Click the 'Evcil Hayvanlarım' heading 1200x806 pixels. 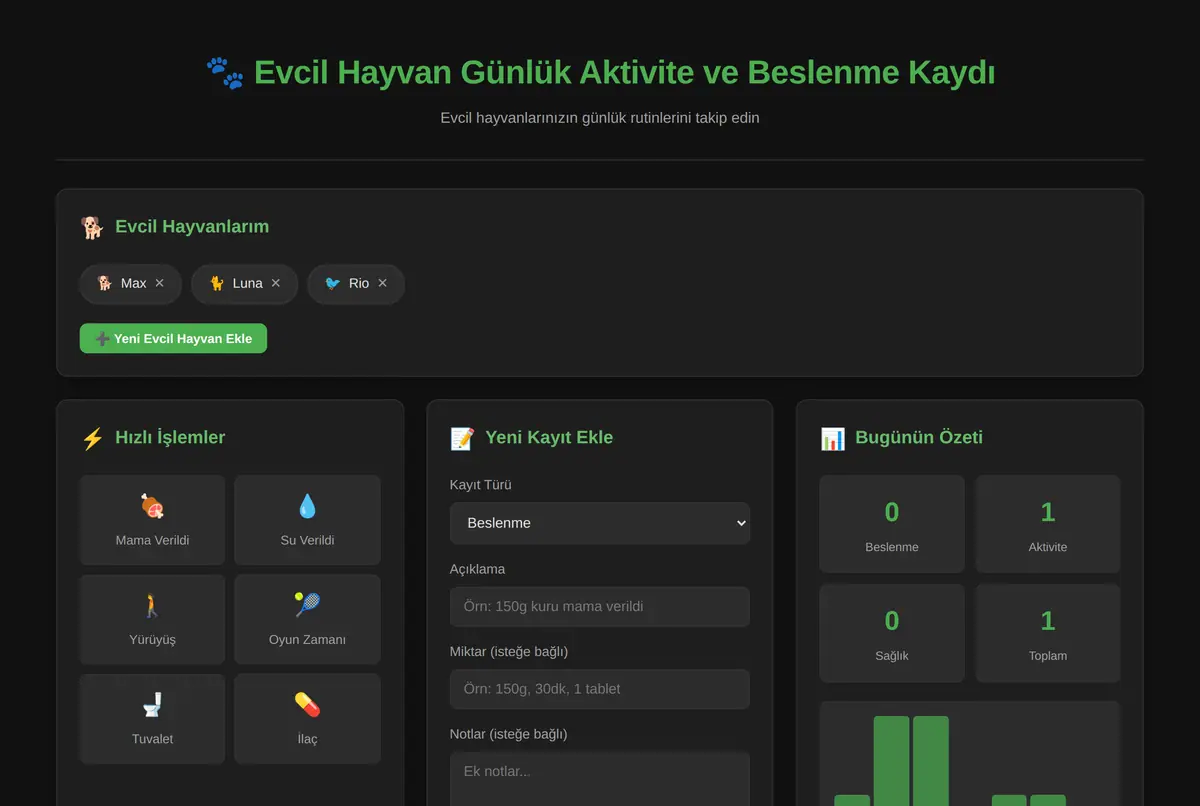(192, 226)
